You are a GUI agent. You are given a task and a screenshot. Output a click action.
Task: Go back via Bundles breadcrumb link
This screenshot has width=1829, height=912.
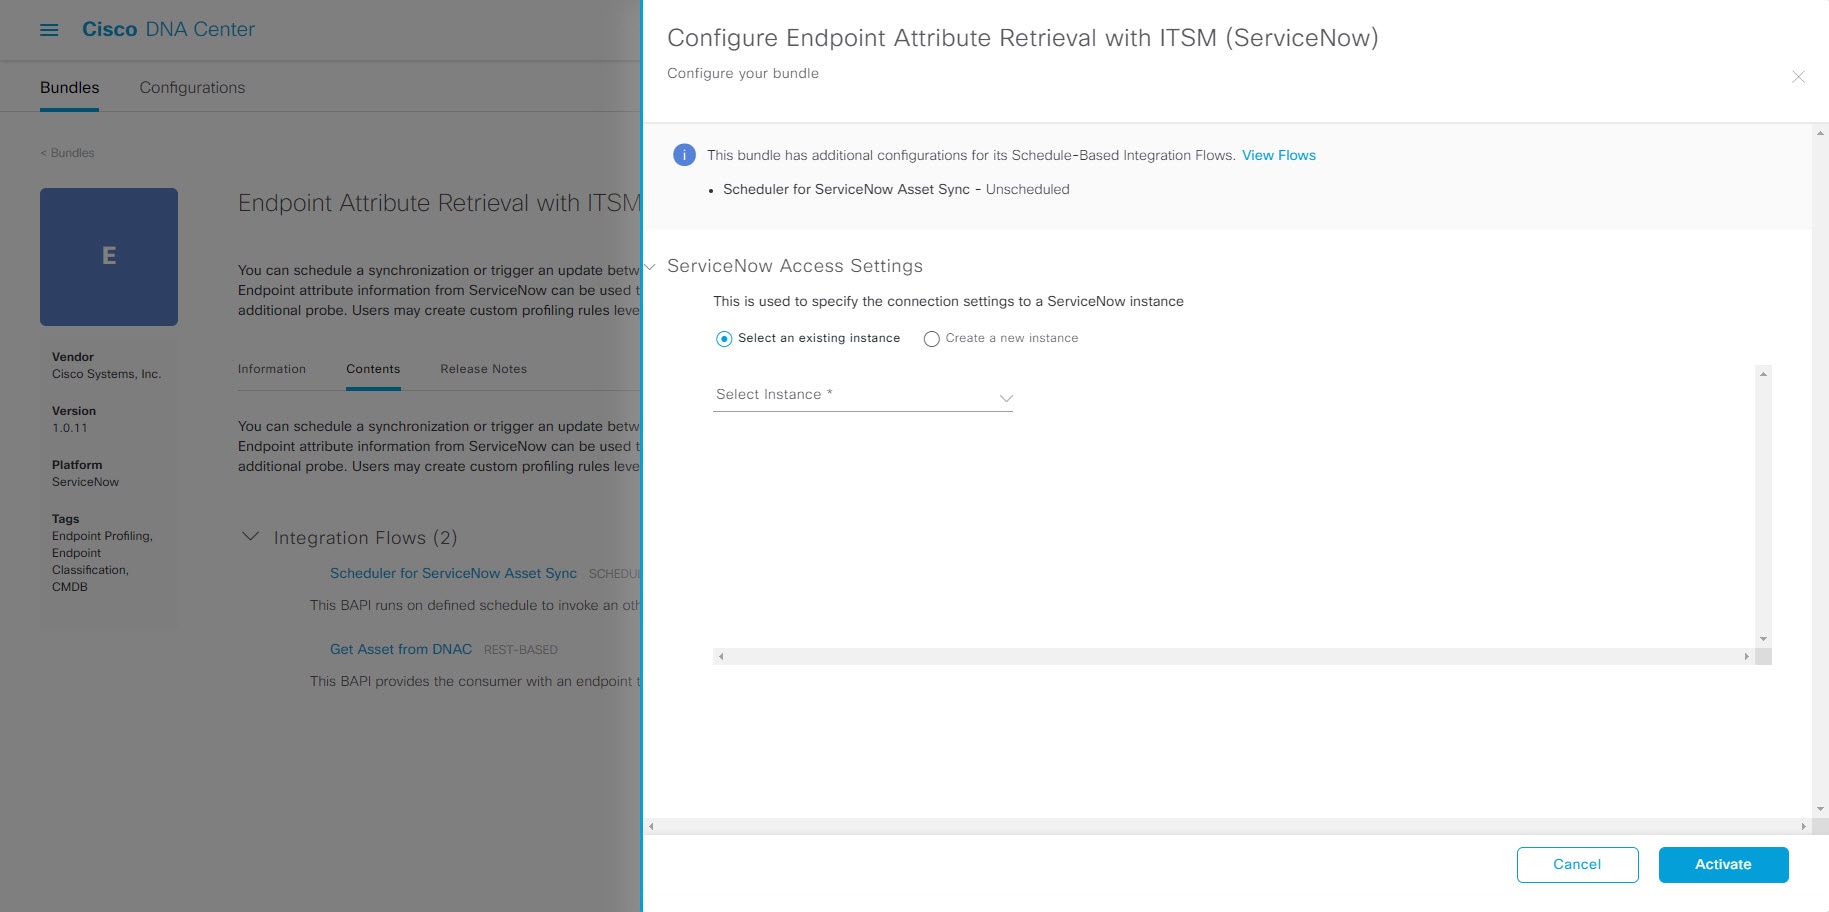pos(67,153)
